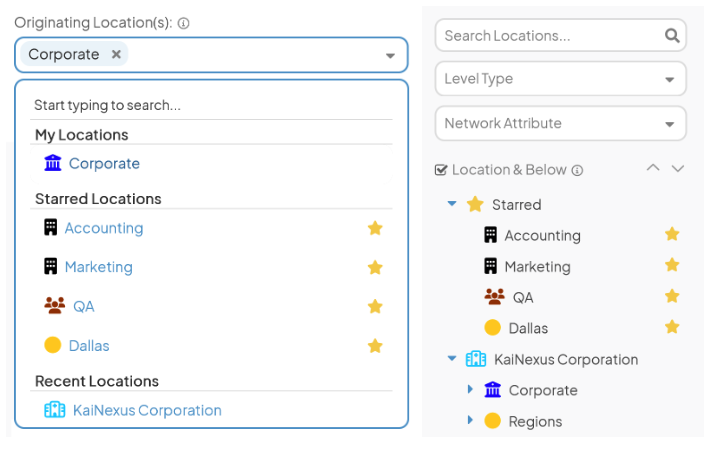Click the Start typing to search field
The image size is (720, 452).
[211, 105]
